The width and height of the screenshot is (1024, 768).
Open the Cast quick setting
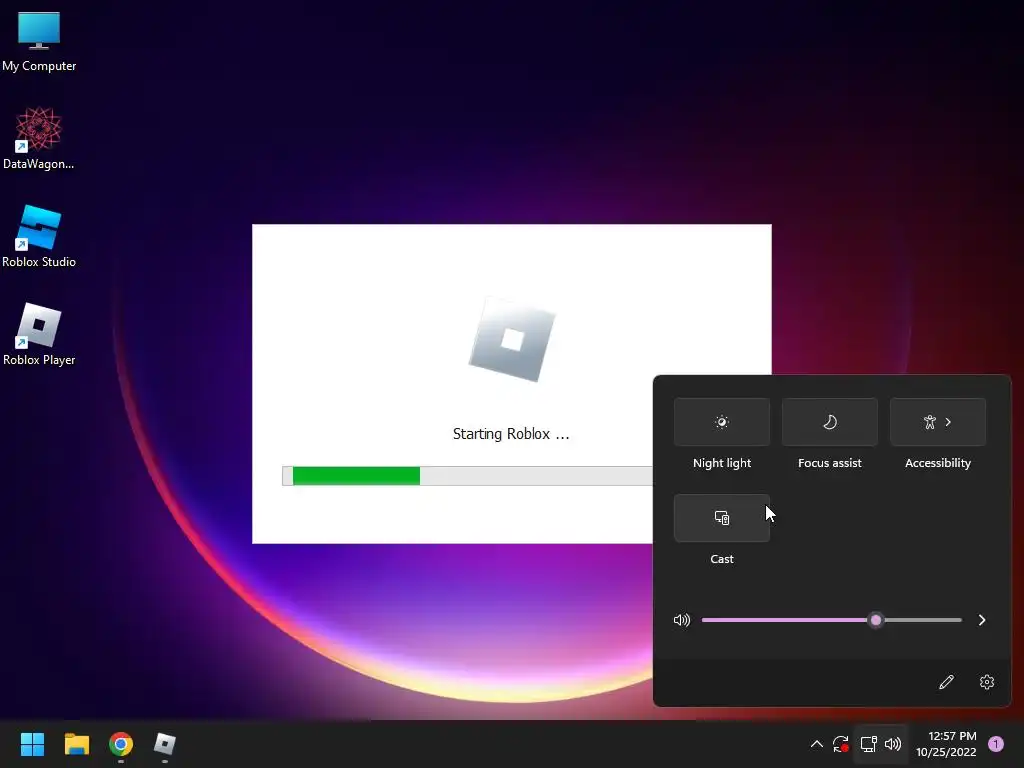pos(722,518)
